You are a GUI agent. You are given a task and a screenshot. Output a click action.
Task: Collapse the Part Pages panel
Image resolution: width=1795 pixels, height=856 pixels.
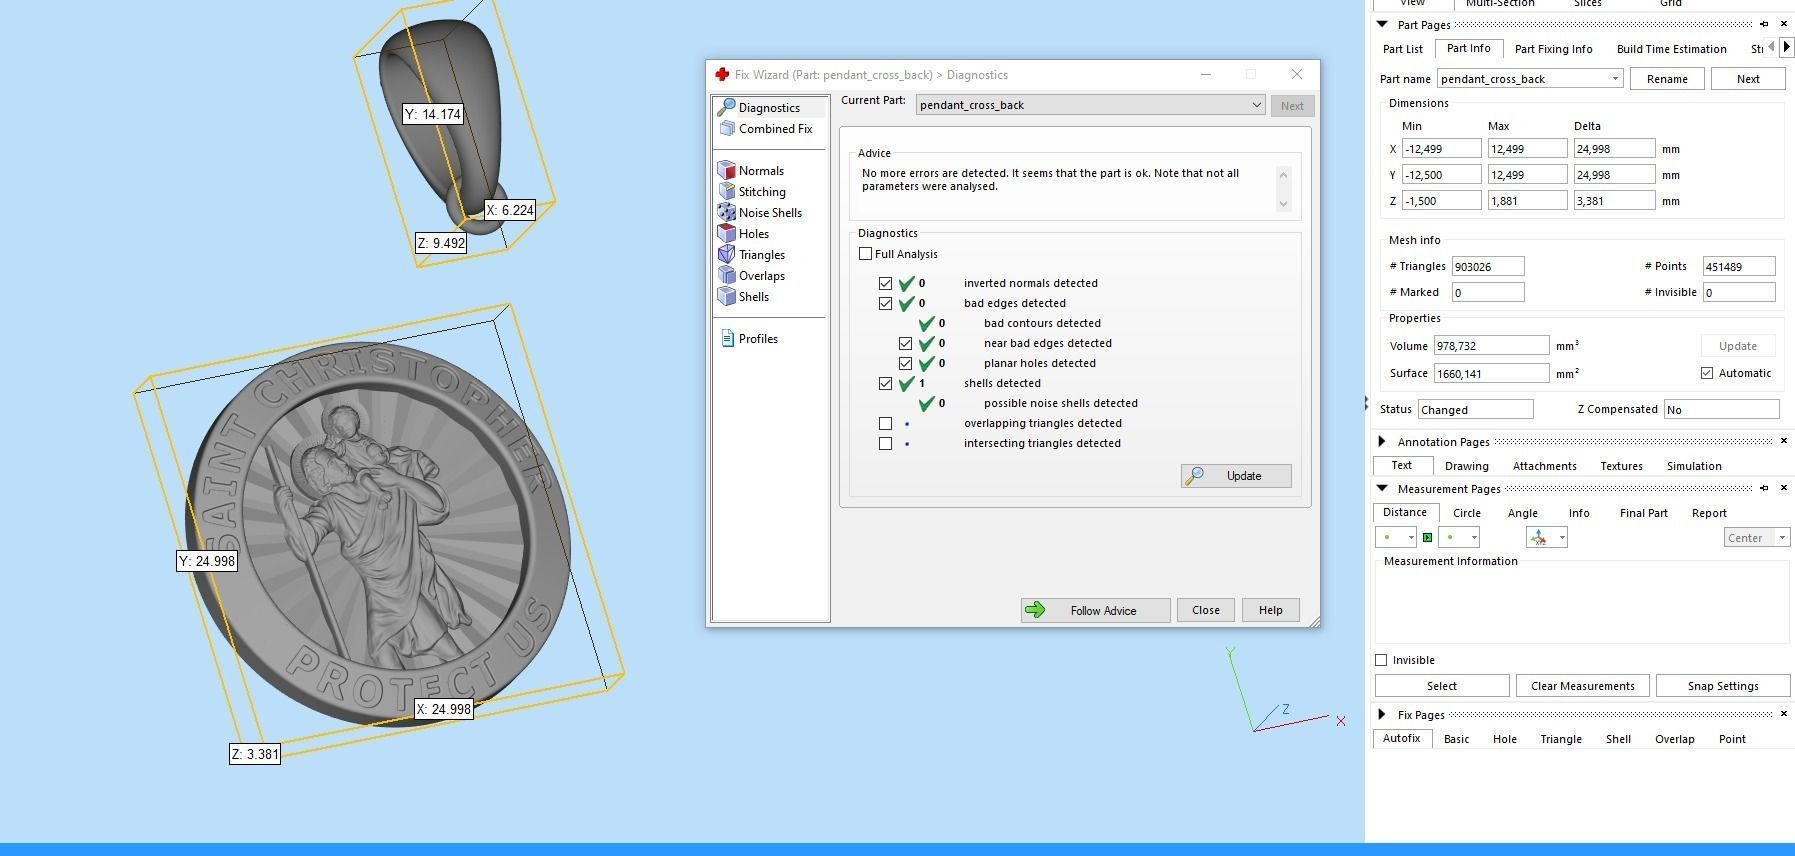pyautogui.click(x=1382, y=24)
